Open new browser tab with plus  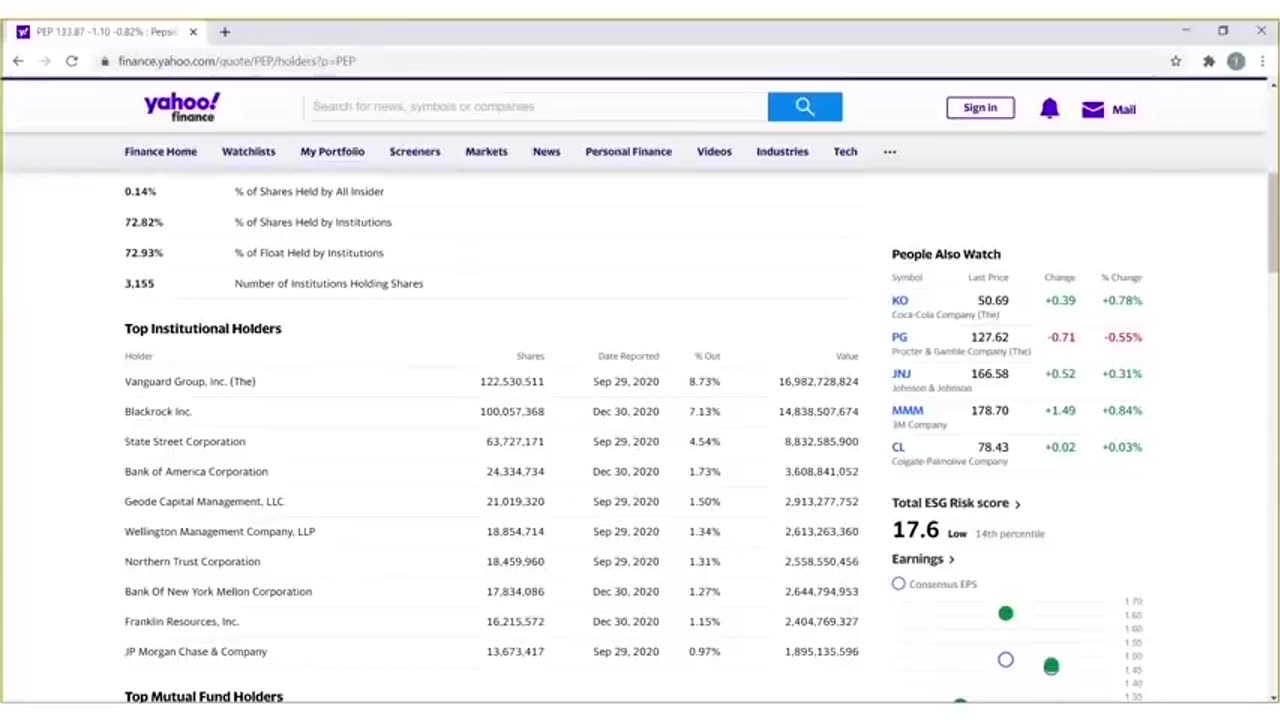tap(224, 32)
